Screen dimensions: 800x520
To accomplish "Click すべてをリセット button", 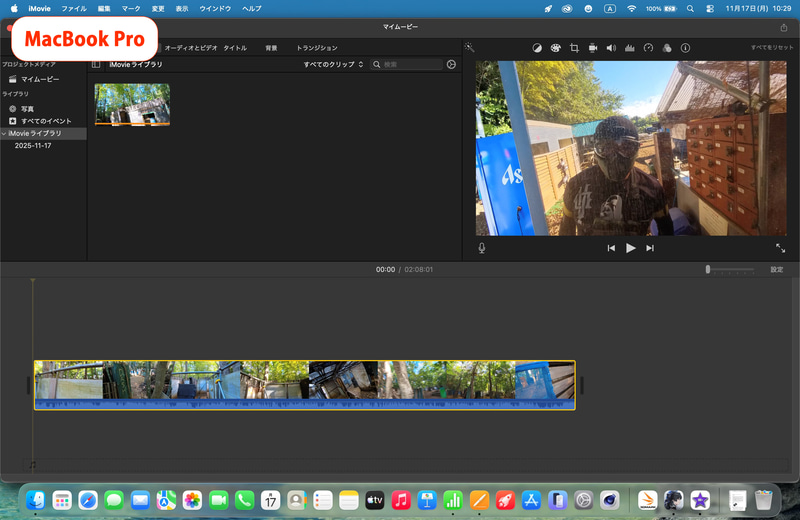I will 772,47.
